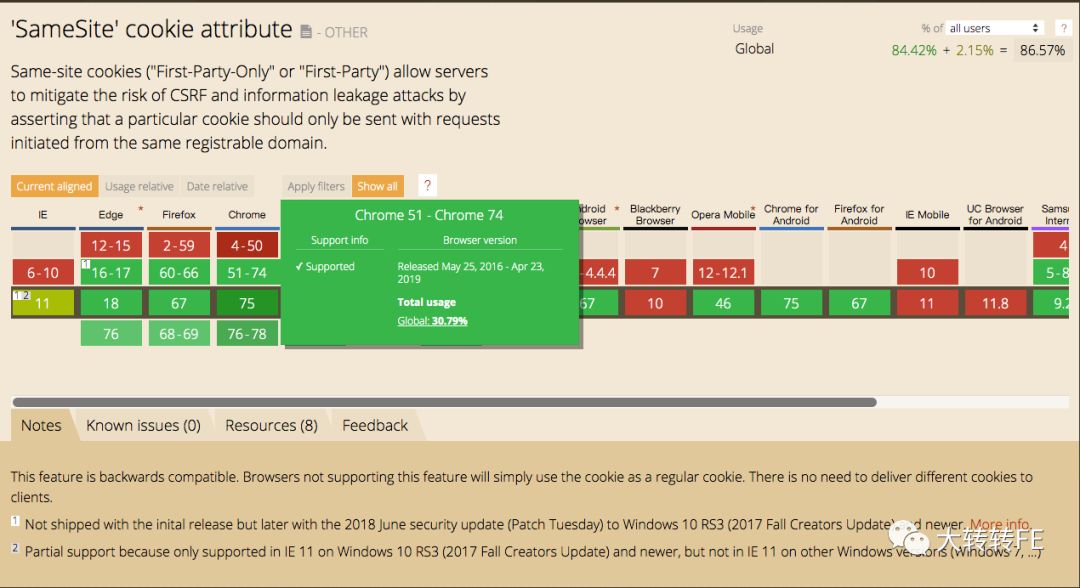The image size is (1080, 588).
Task: Select the Edge 16-17 cell
Action: 111,273
